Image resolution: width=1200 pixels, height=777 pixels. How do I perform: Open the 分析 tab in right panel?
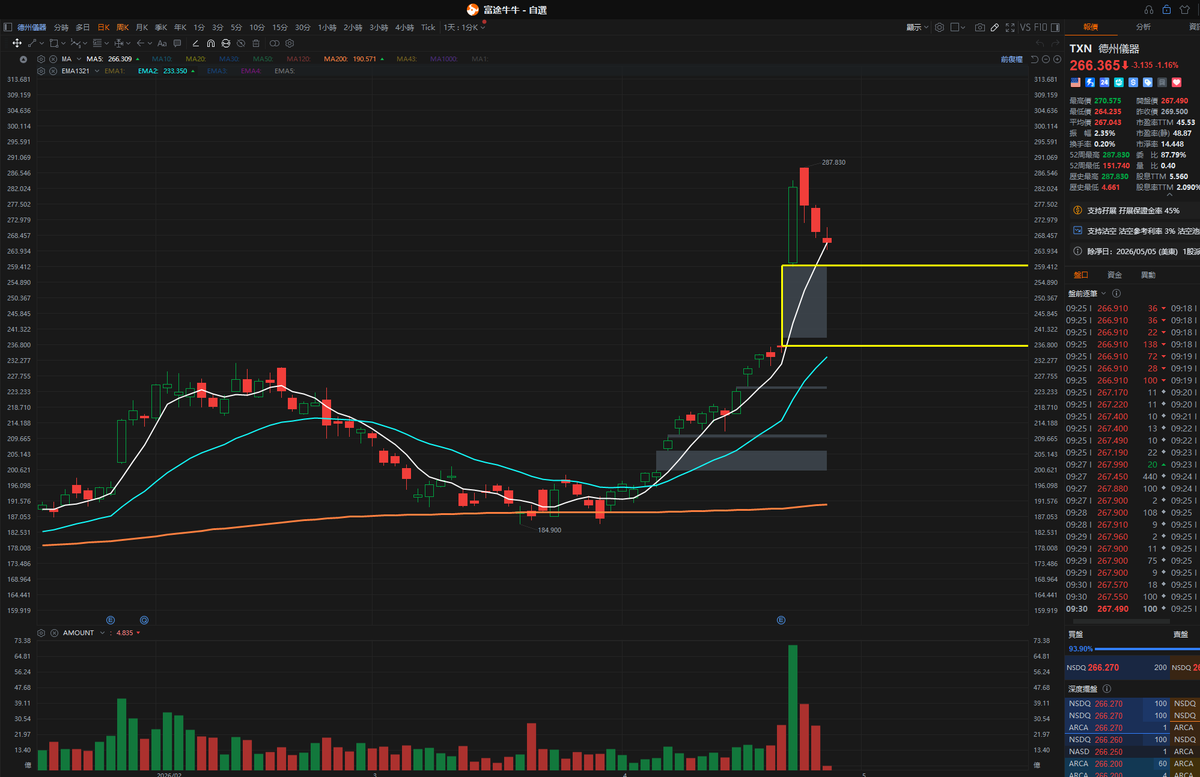pos(1143,27)
